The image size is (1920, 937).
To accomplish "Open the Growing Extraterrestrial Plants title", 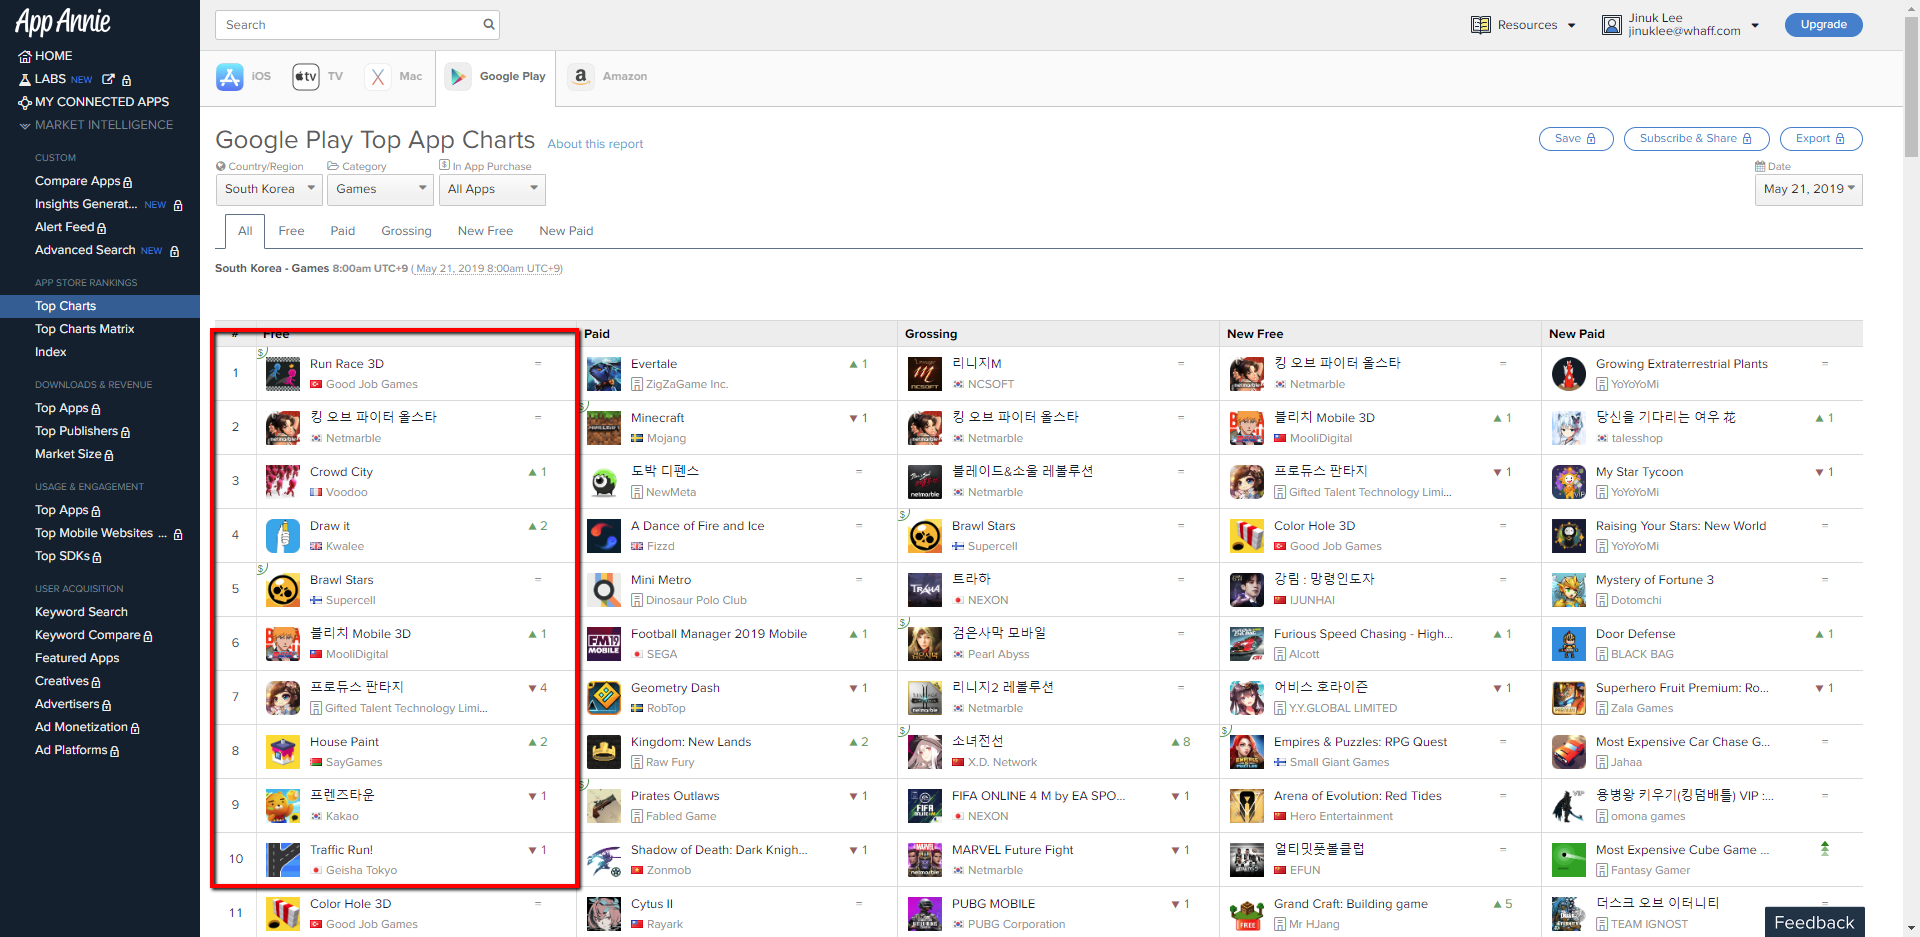I will (1682, 364).
